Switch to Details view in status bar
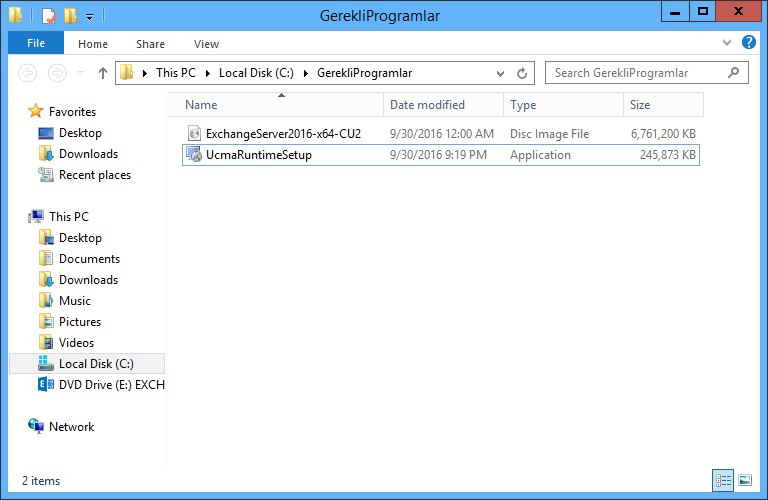The width and height of the screenshot is (768, 500). click(723, 480)
